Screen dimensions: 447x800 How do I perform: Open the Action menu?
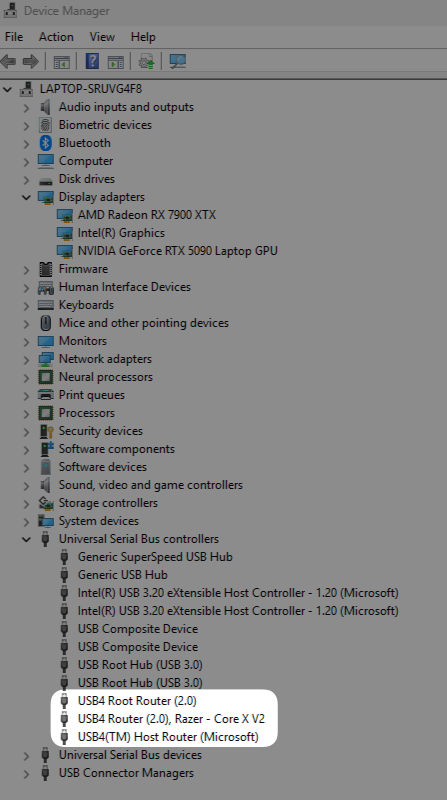[x=56, y=37]
